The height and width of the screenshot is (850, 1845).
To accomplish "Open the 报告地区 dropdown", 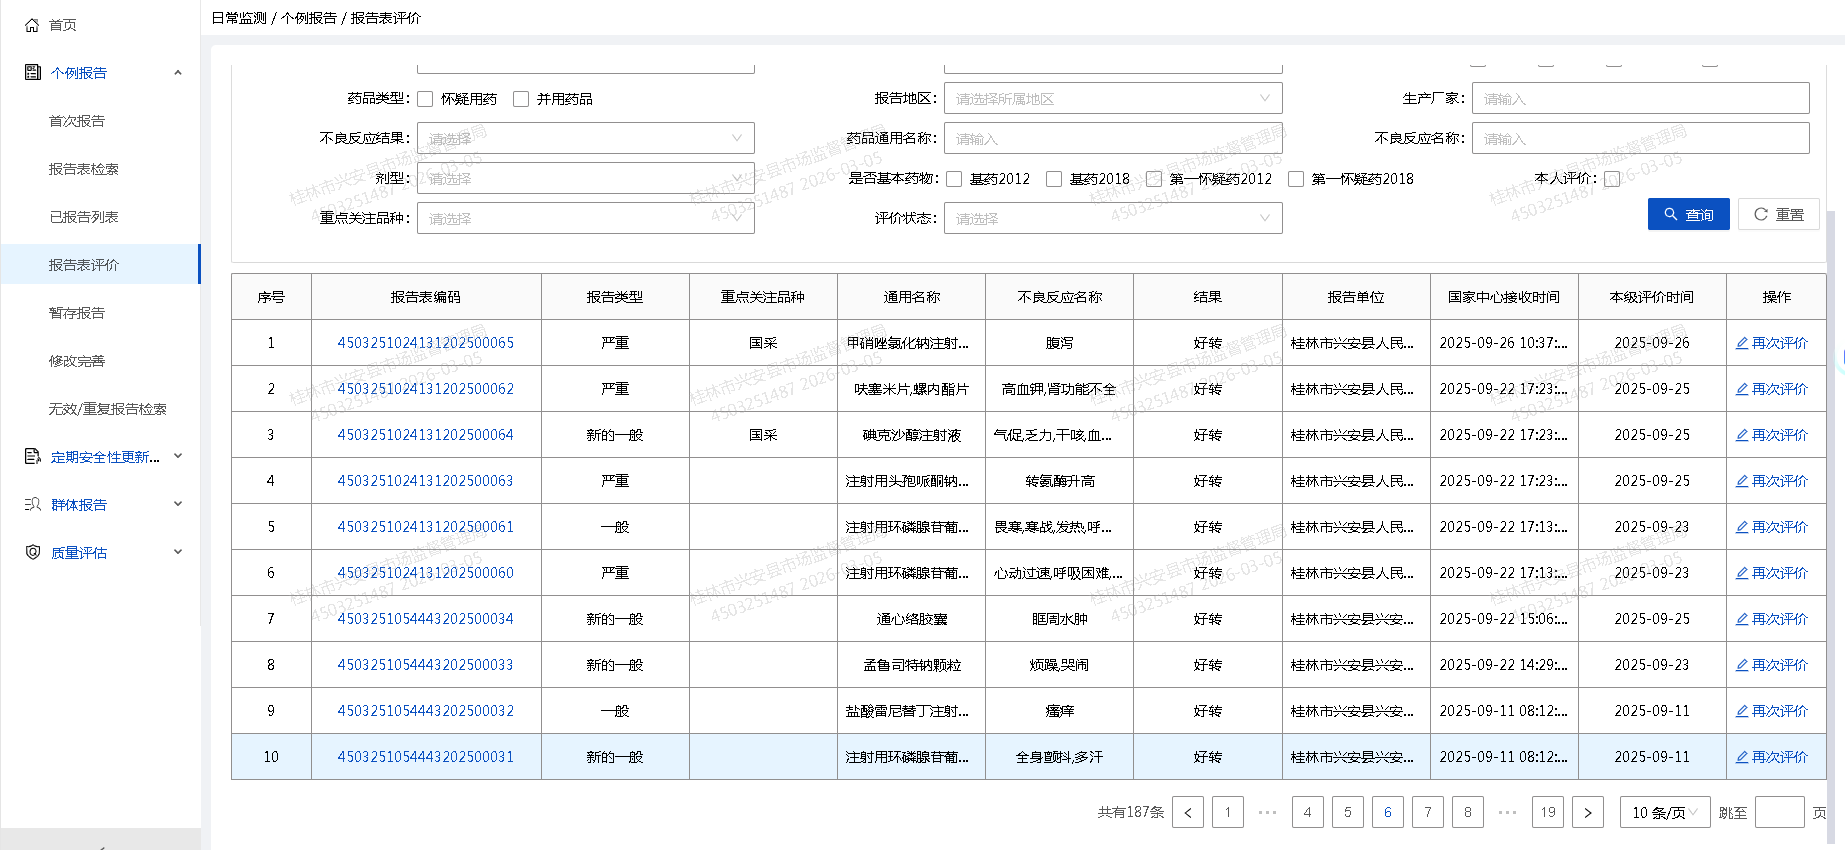I will click(1112, 98).
